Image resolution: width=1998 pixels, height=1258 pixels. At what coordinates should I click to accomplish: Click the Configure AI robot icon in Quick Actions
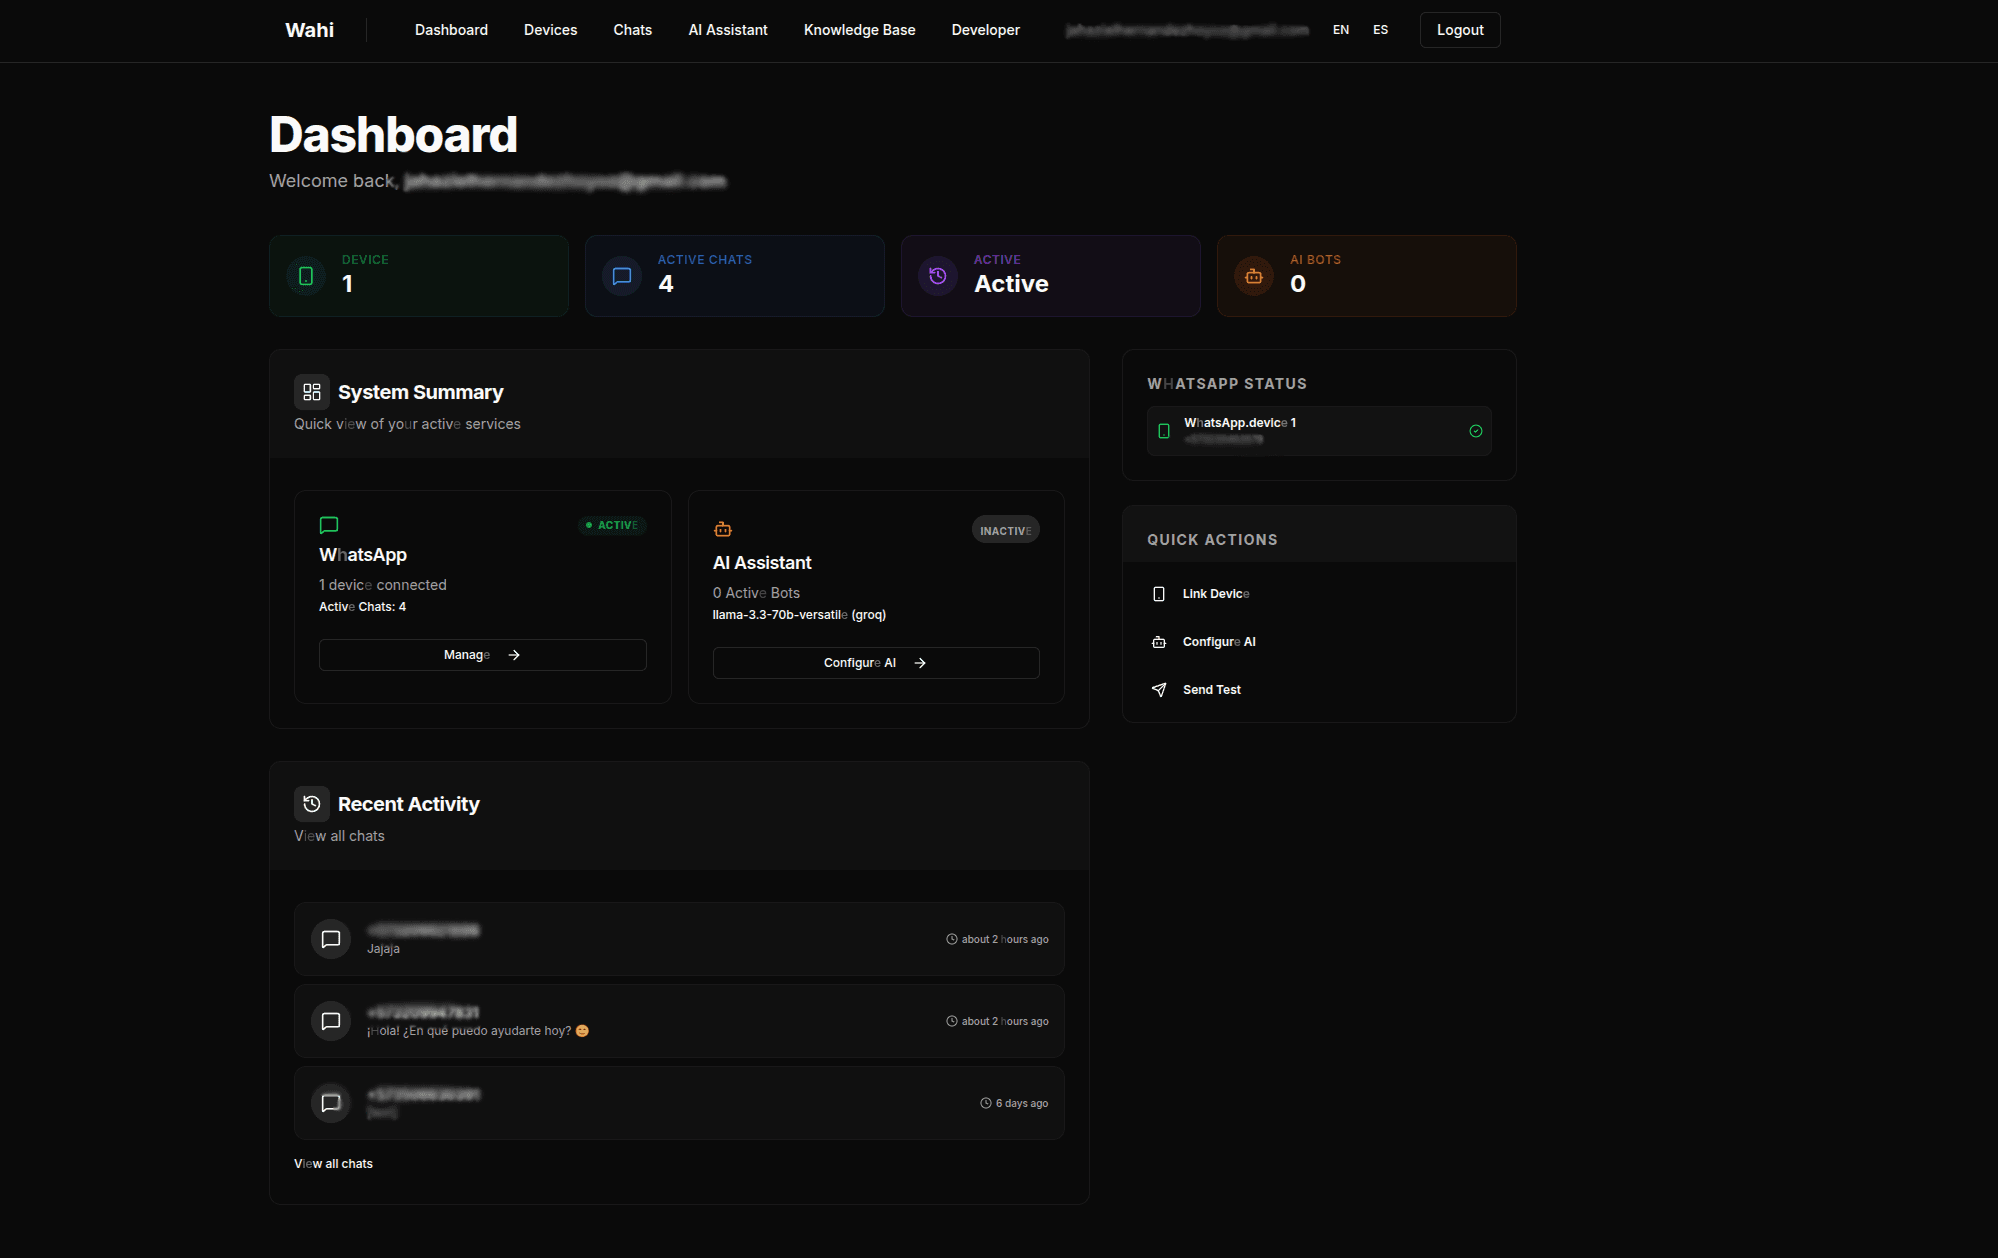point(1158,641)
